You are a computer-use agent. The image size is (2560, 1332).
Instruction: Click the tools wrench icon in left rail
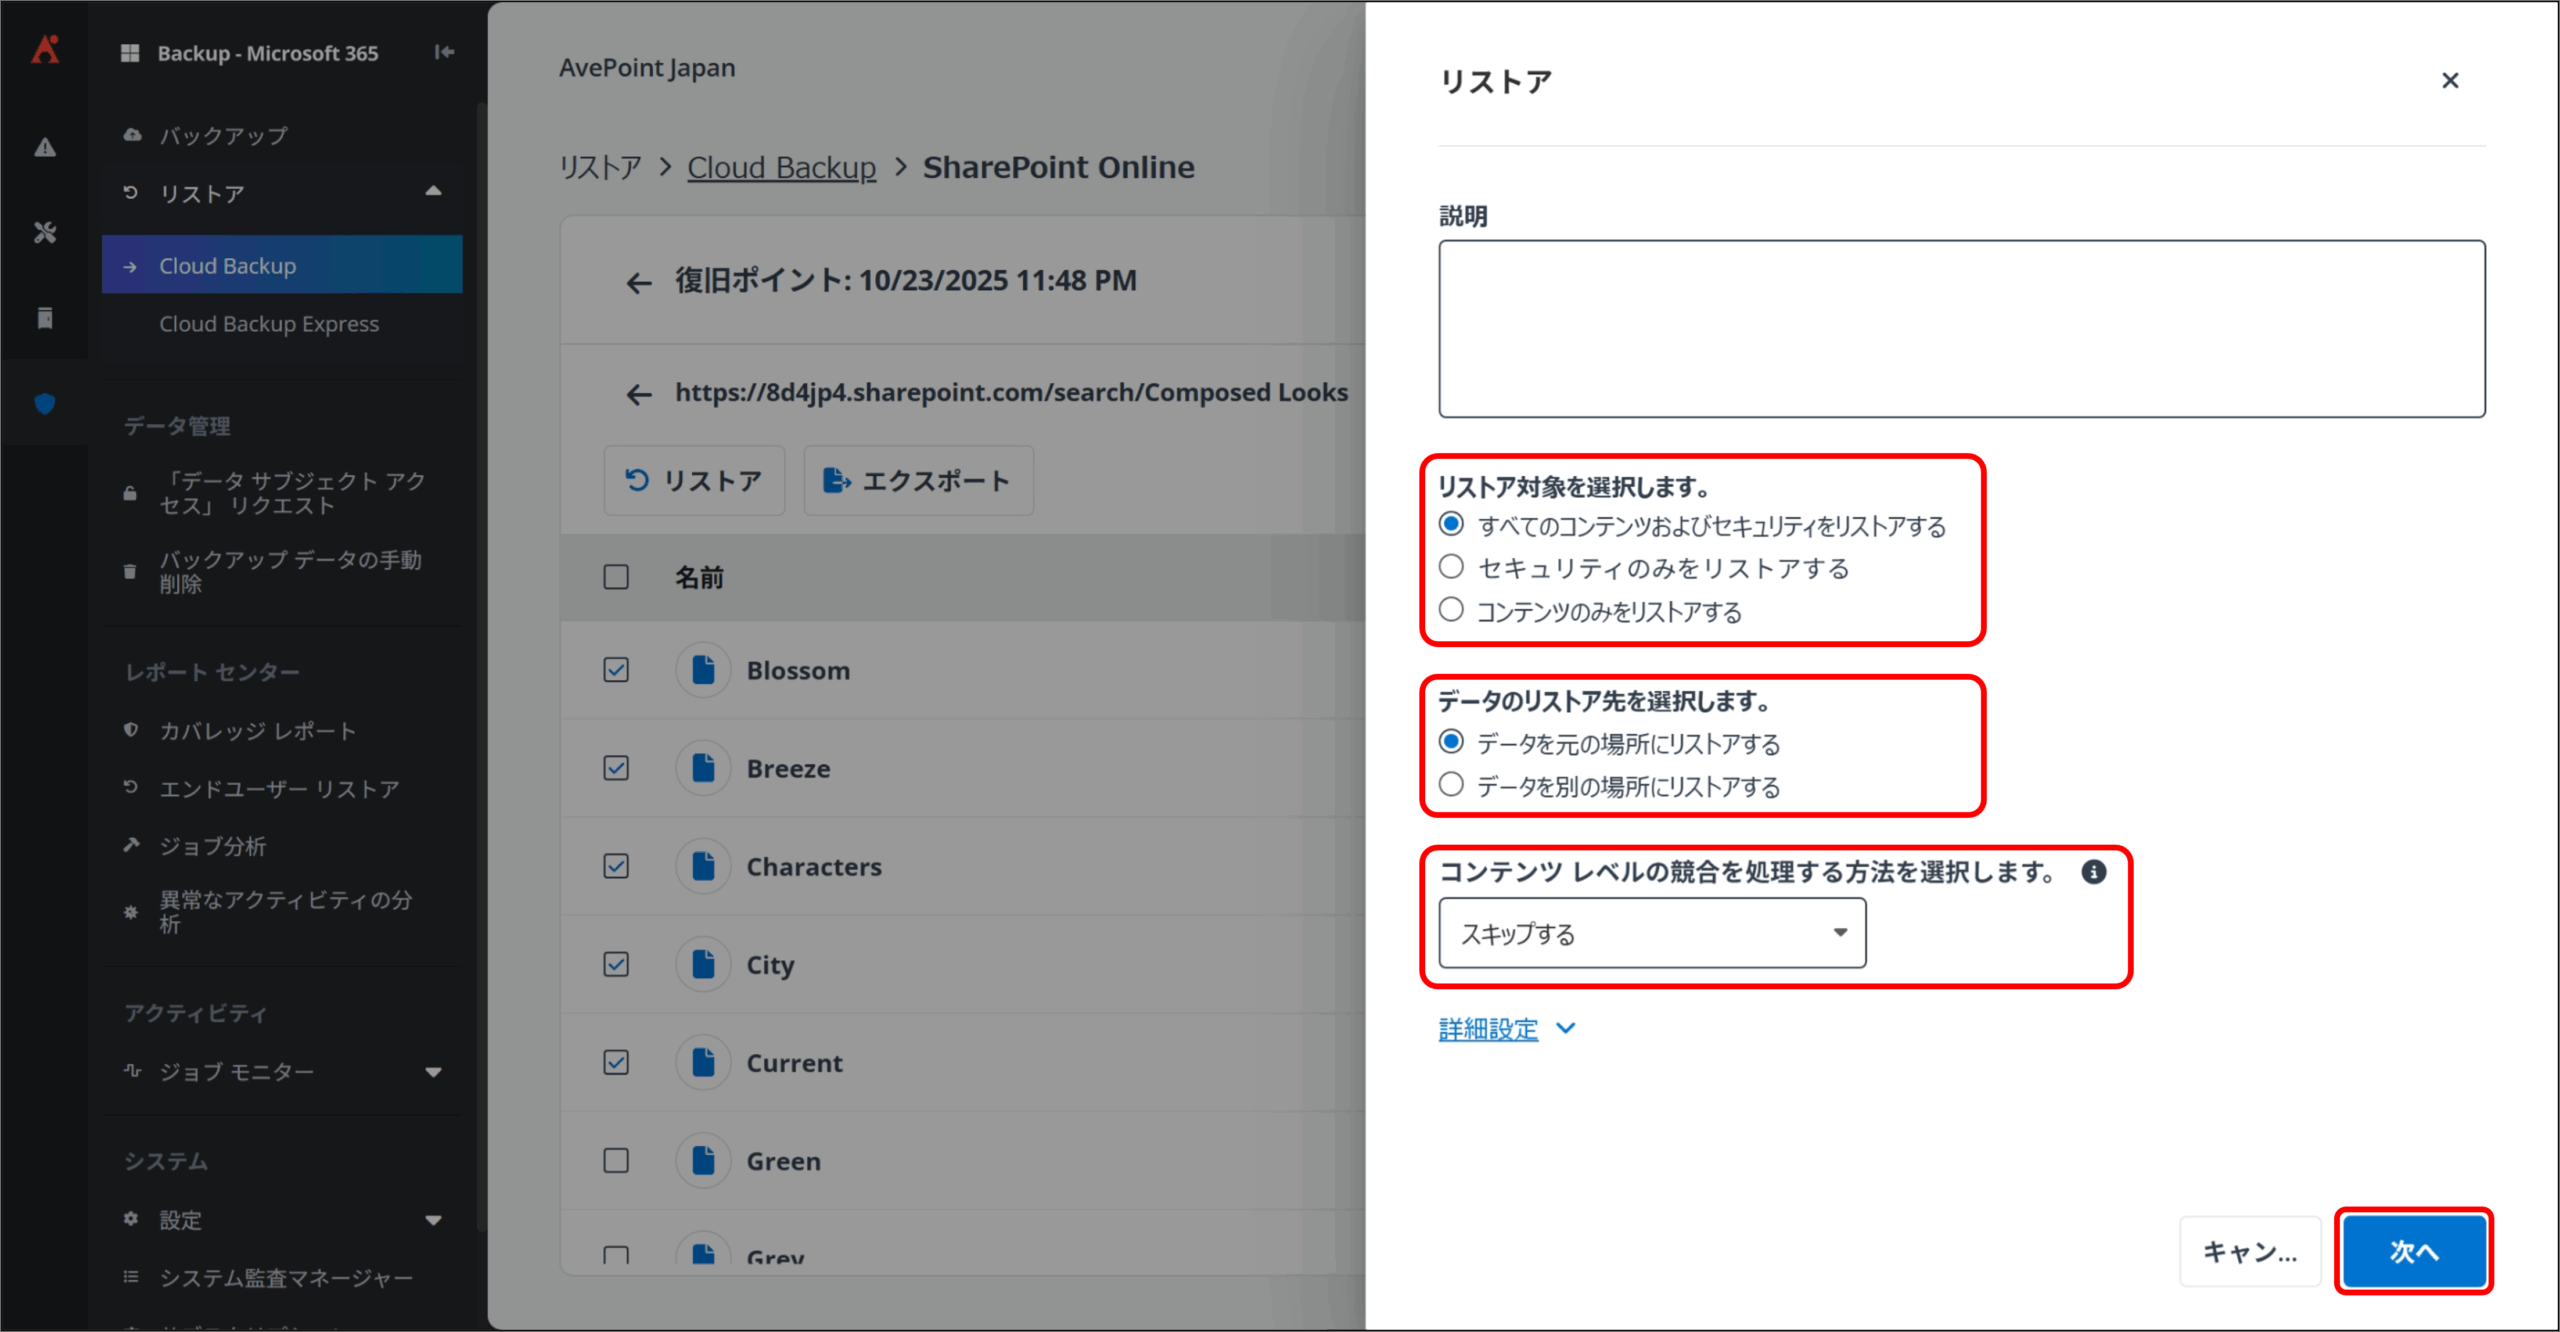click(x=45, y=233)
